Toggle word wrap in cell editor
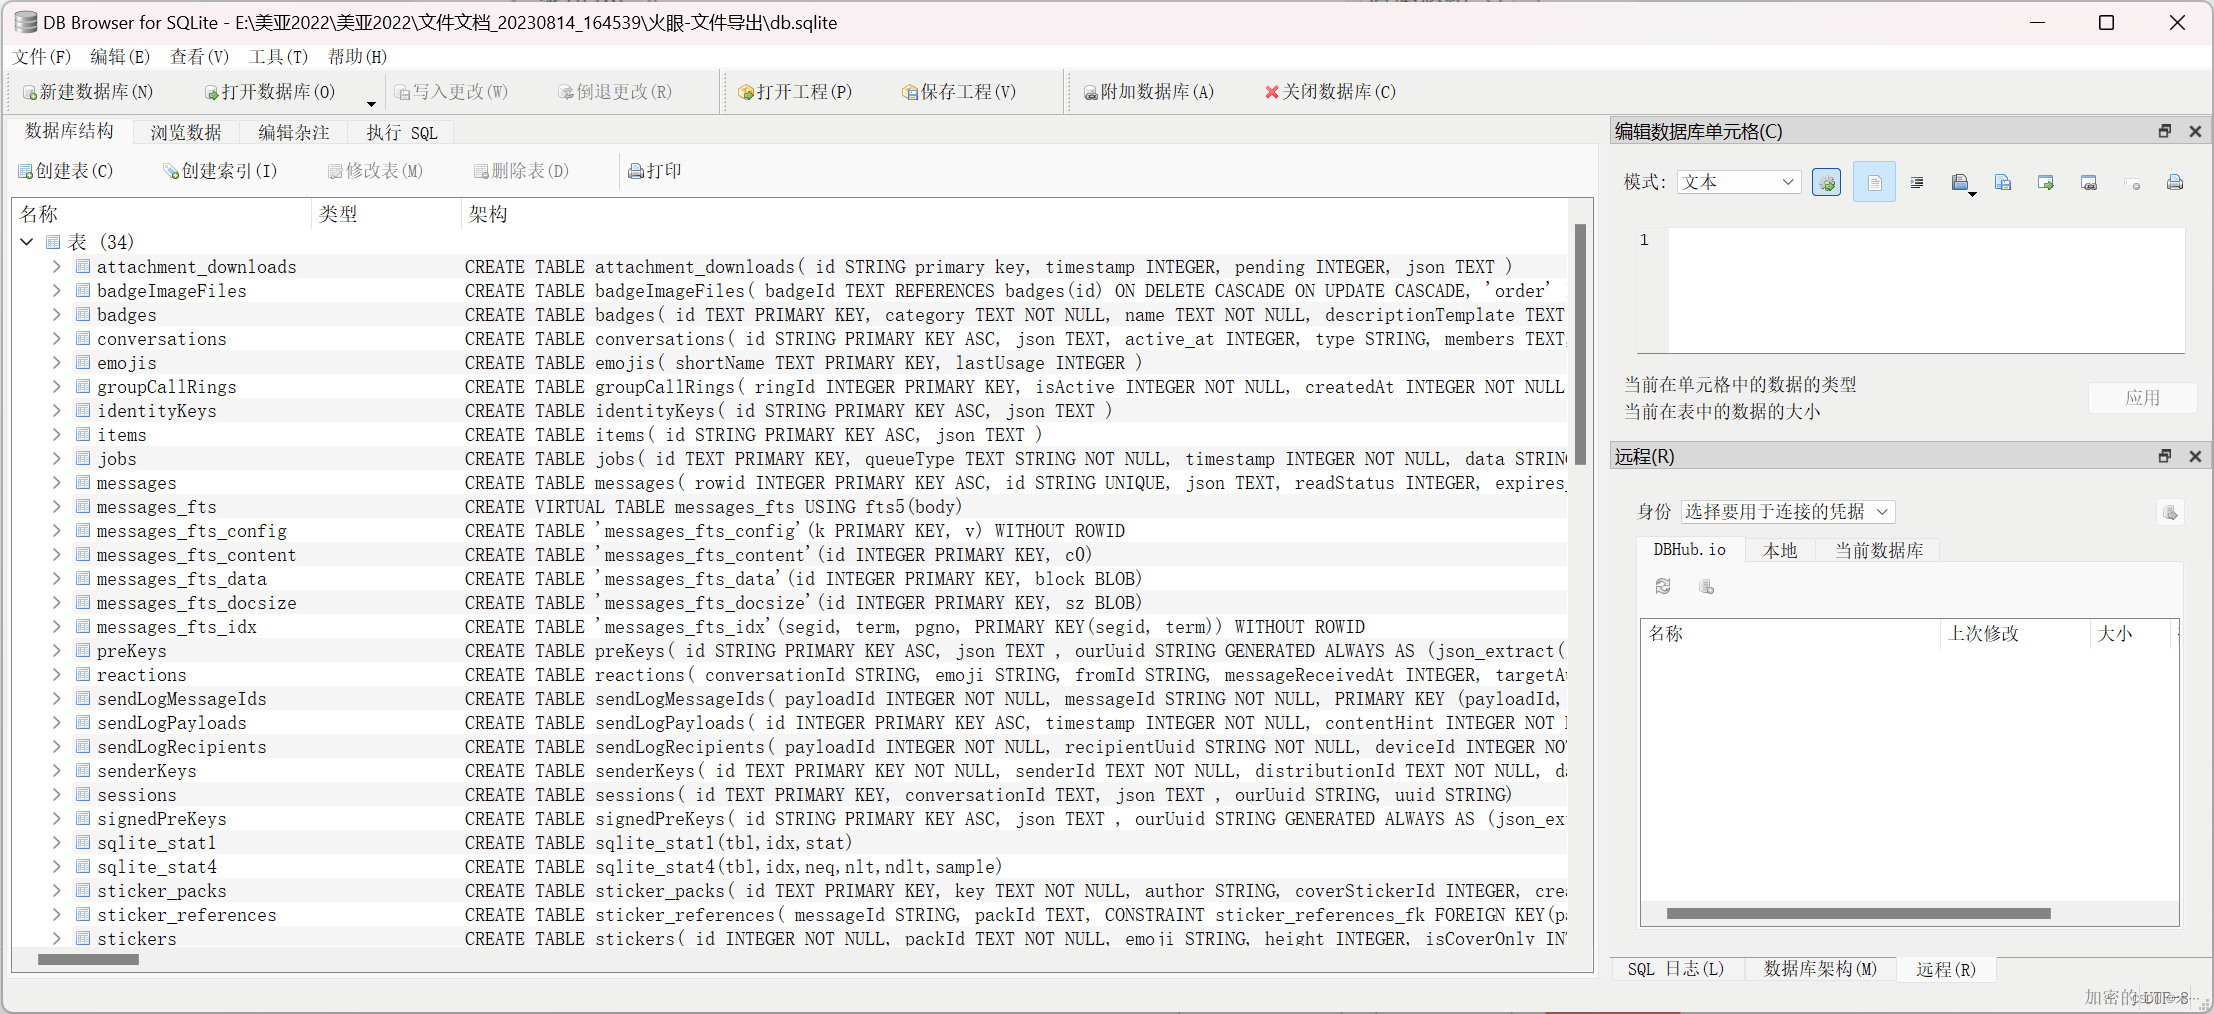The width and height of the screenshot is (2214, 1014). pos(1874,183)
